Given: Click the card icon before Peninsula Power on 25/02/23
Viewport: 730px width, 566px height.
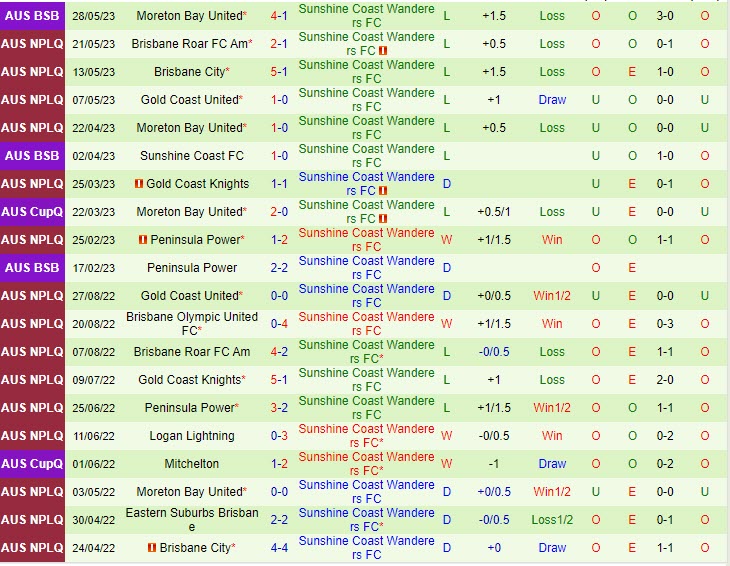Looking at the screenshot, I should click(x=143, y=240).
